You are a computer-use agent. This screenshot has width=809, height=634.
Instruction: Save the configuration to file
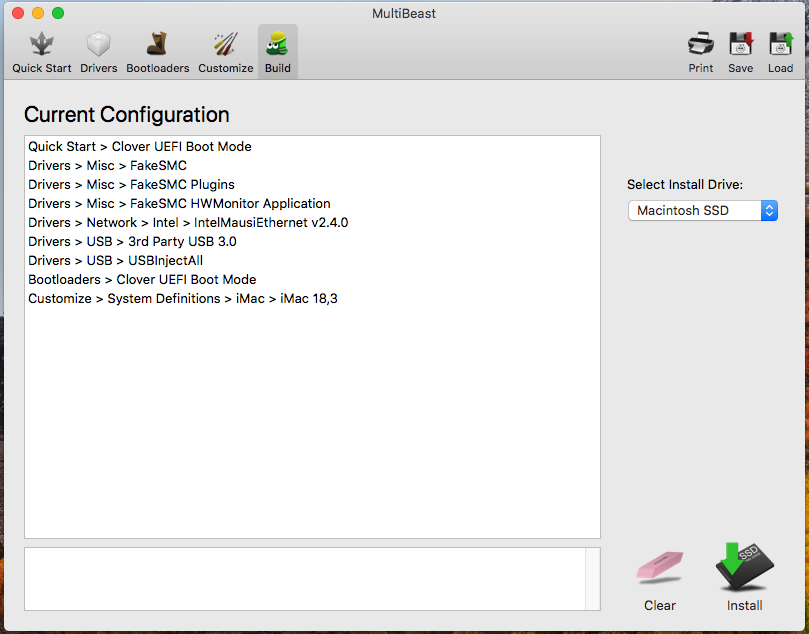740,52
